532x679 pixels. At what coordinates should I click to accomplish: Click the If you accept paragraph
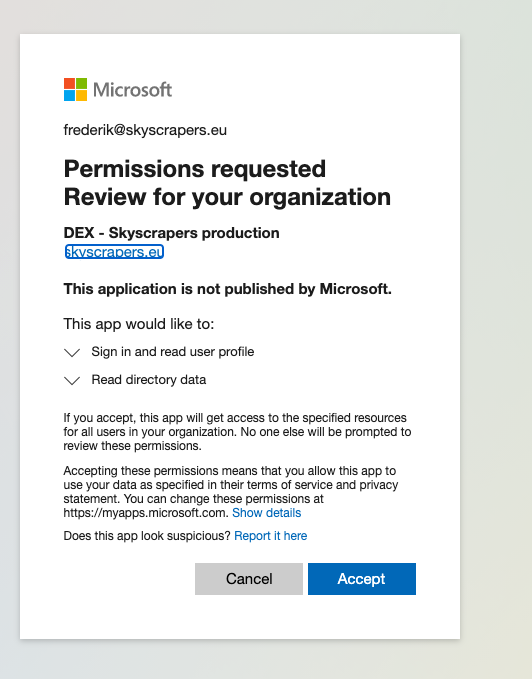click(237, 432)
